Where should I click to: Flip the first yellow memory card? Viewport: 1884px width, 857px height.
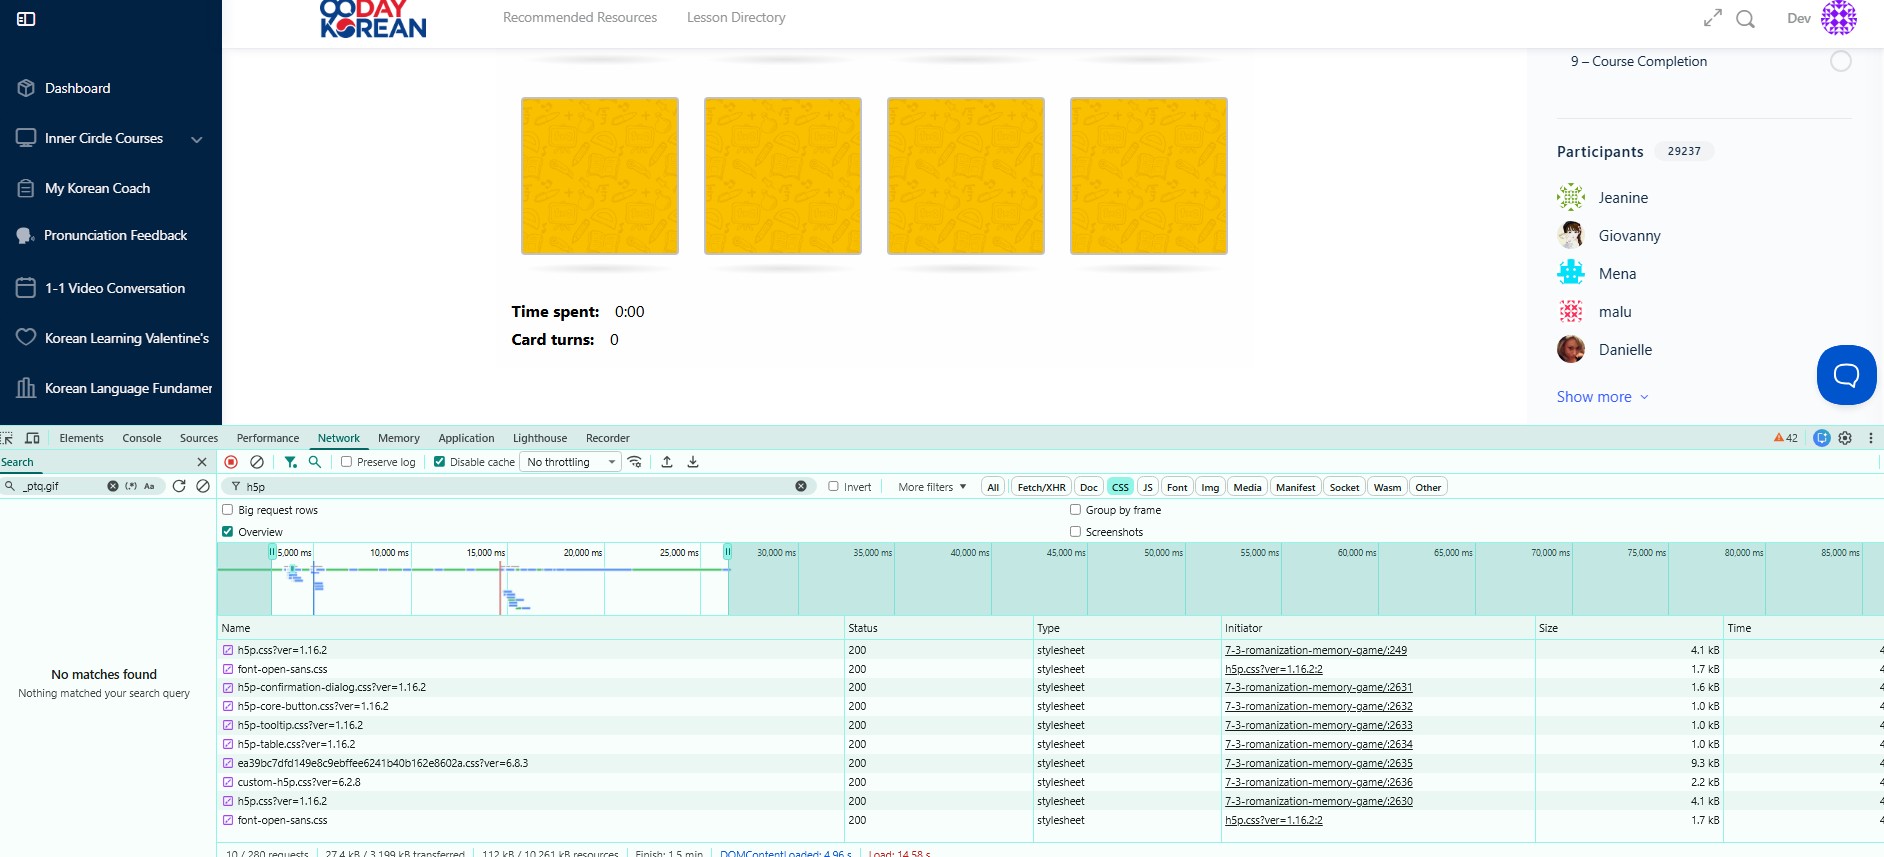click(x=600, y=176)
